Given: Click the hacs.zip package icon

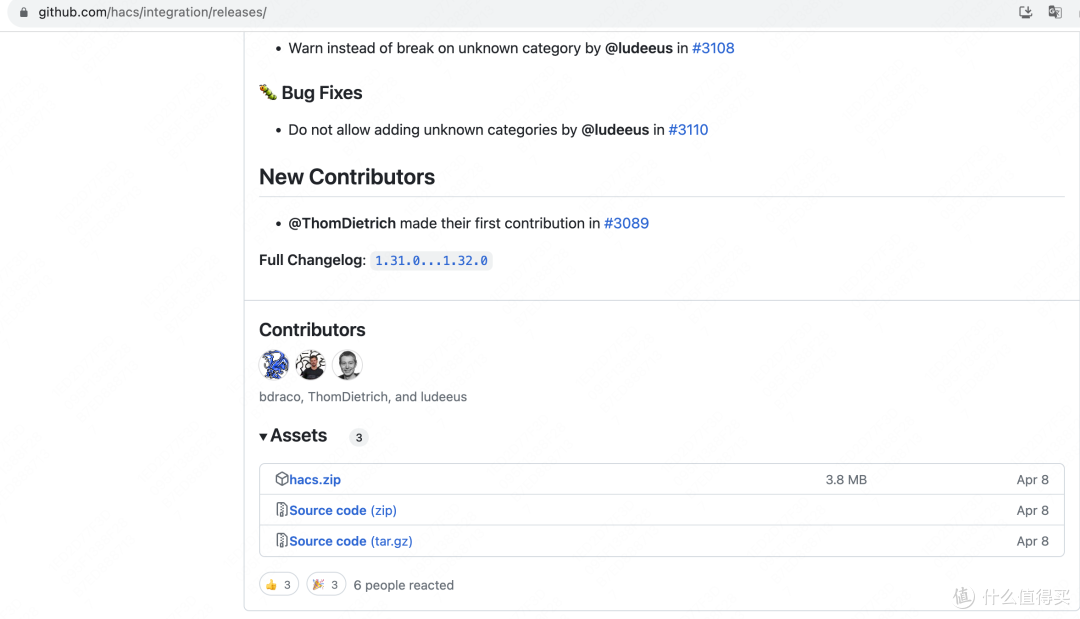Looking at the screenshot, I should 282,479.
